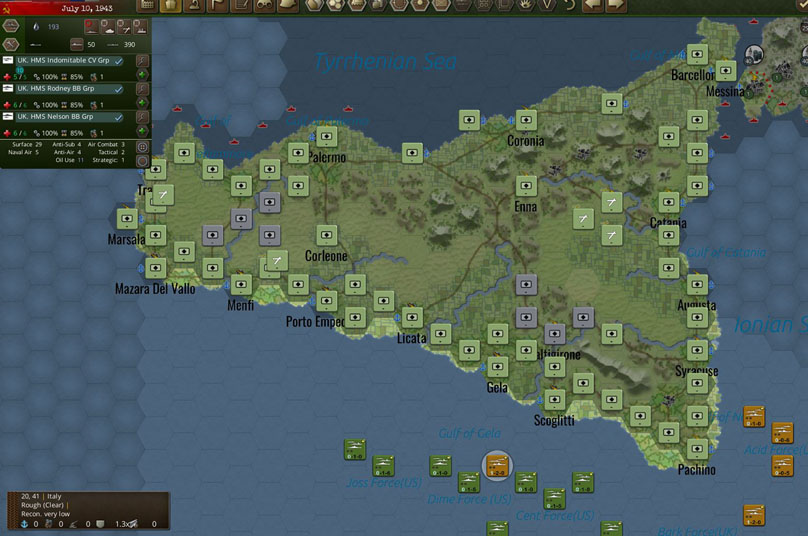This screenshot has width=808, height=536.
Task: Open the research microscope toolbar icon
Action: (x=194, y=5)
